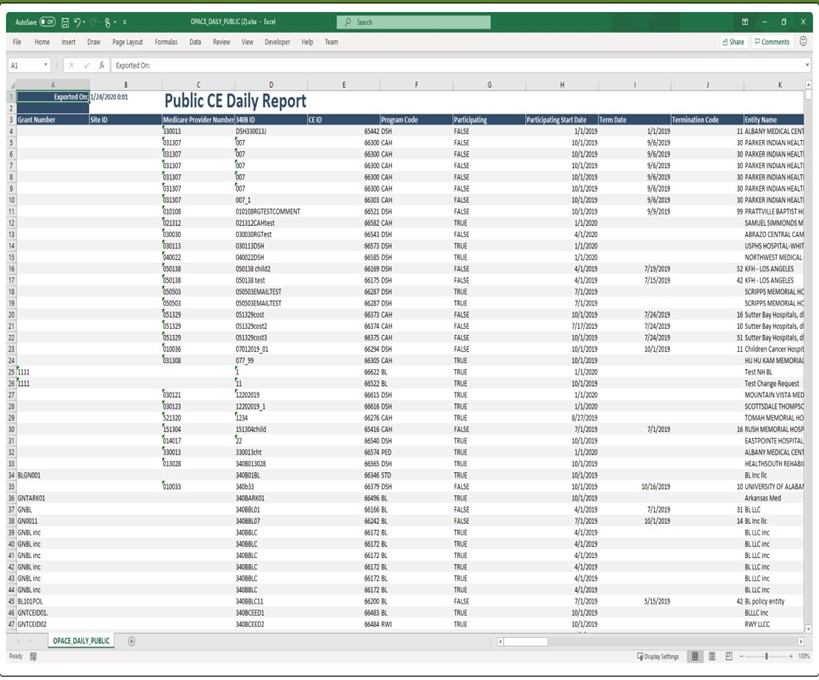
Task: Open the Help ribbon tab
Action: tap(308, 42)
